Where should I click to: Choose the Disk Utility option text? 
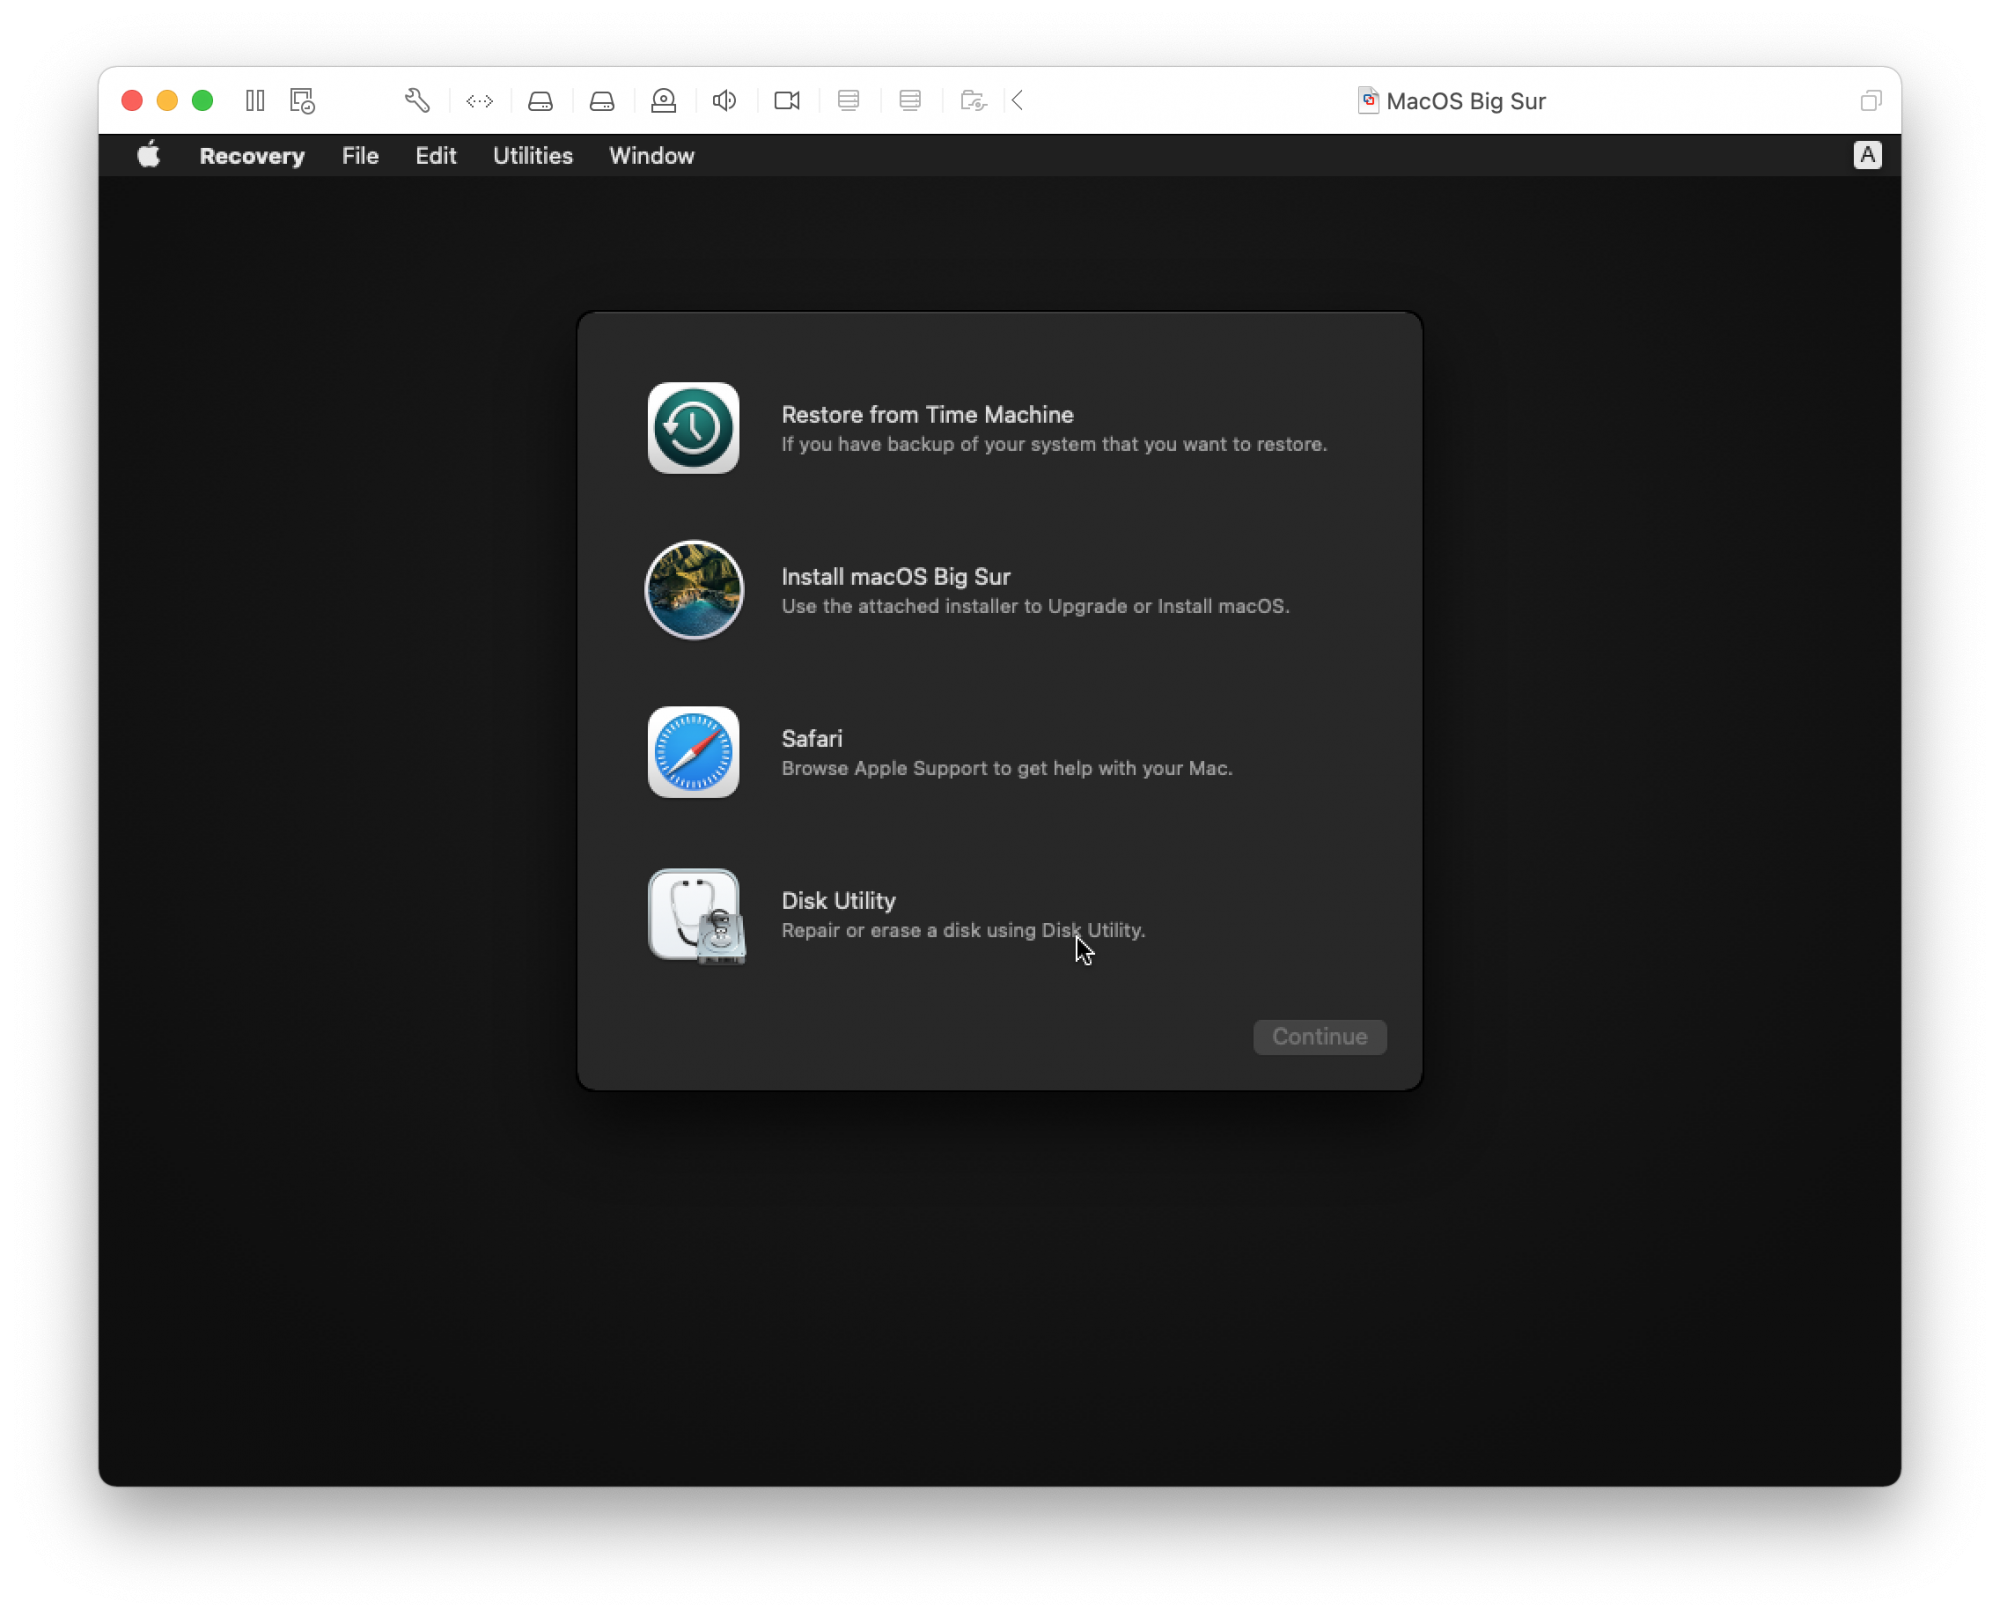(838, 900)
